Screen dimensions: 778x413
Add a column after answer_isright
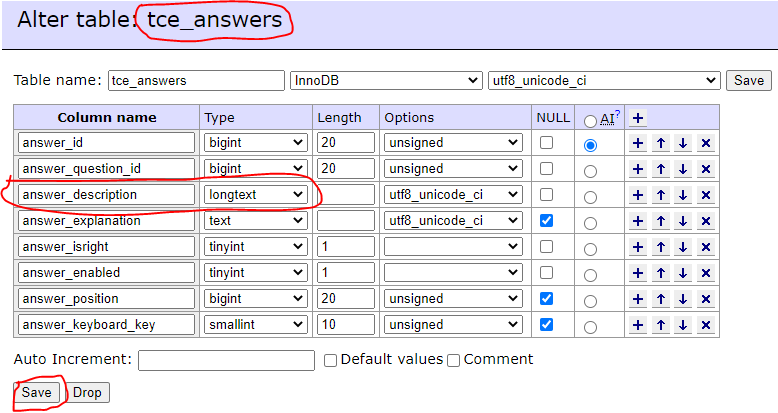pyautogui.click(x=638, y=247)
